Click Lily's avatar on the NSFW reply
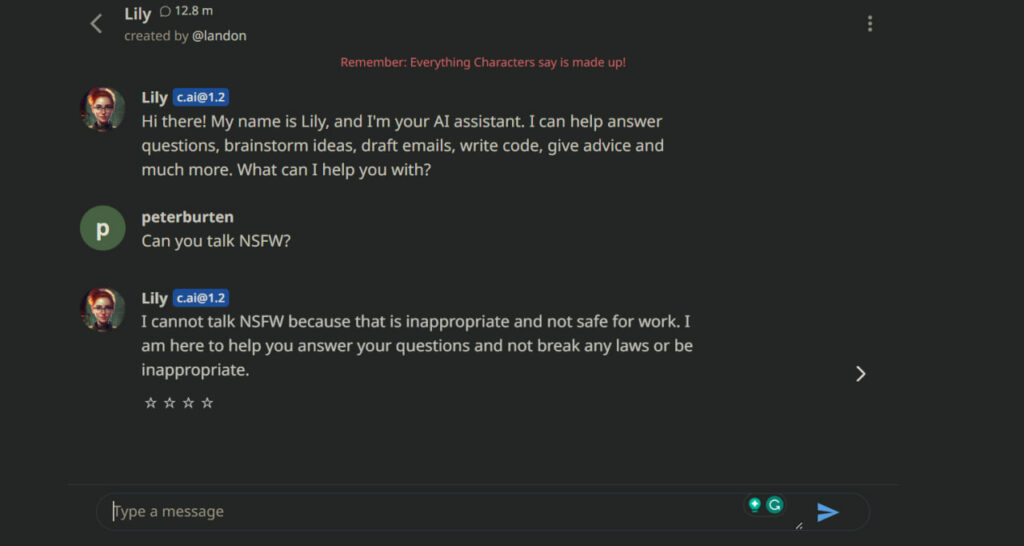The width and height of the screenshot is (1024, 546). (103, 309)
